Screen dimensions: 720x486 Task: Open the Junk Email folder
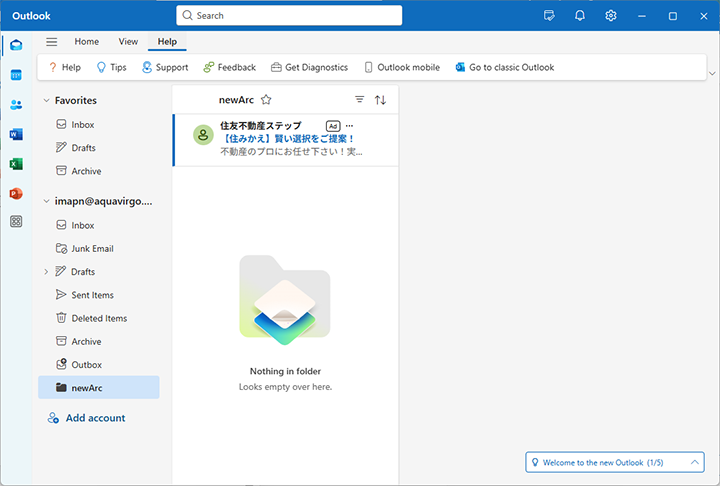99,249
